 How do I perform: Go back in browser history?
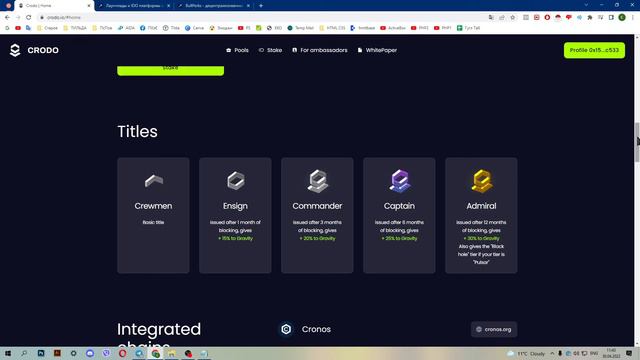(7, 18)
